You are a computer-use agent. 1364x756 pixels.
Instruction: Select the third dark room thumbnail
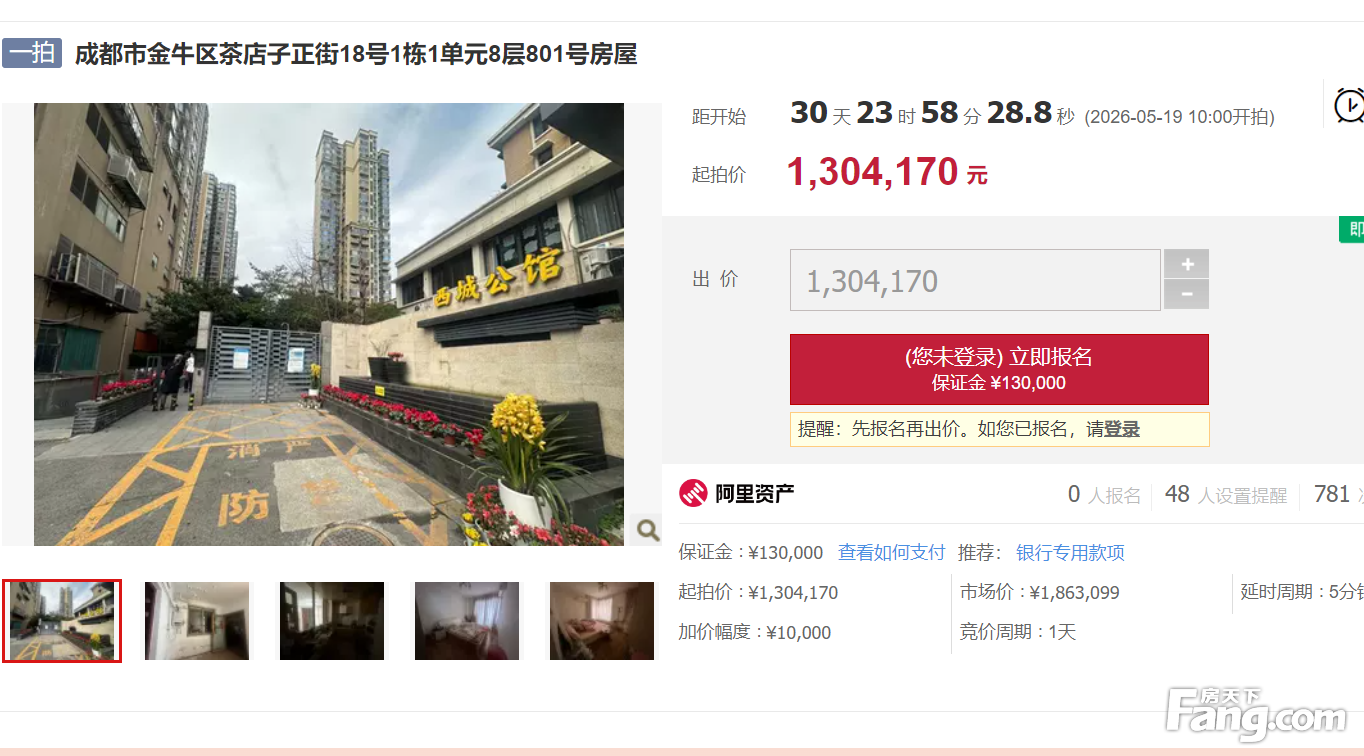332,621
